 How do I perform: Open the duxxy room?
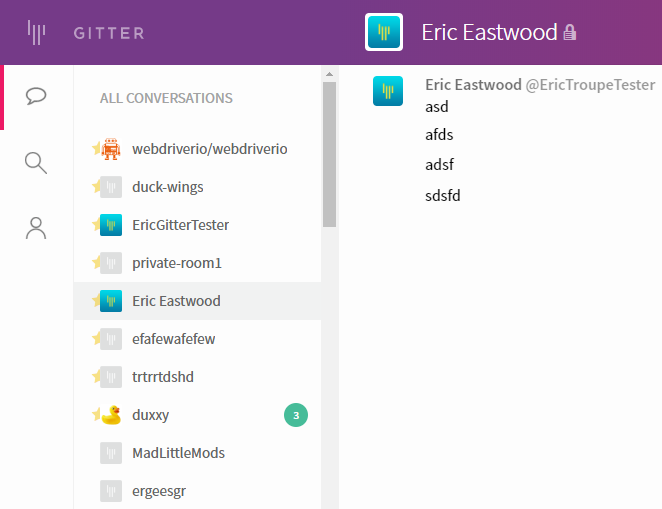click(197, 415)
